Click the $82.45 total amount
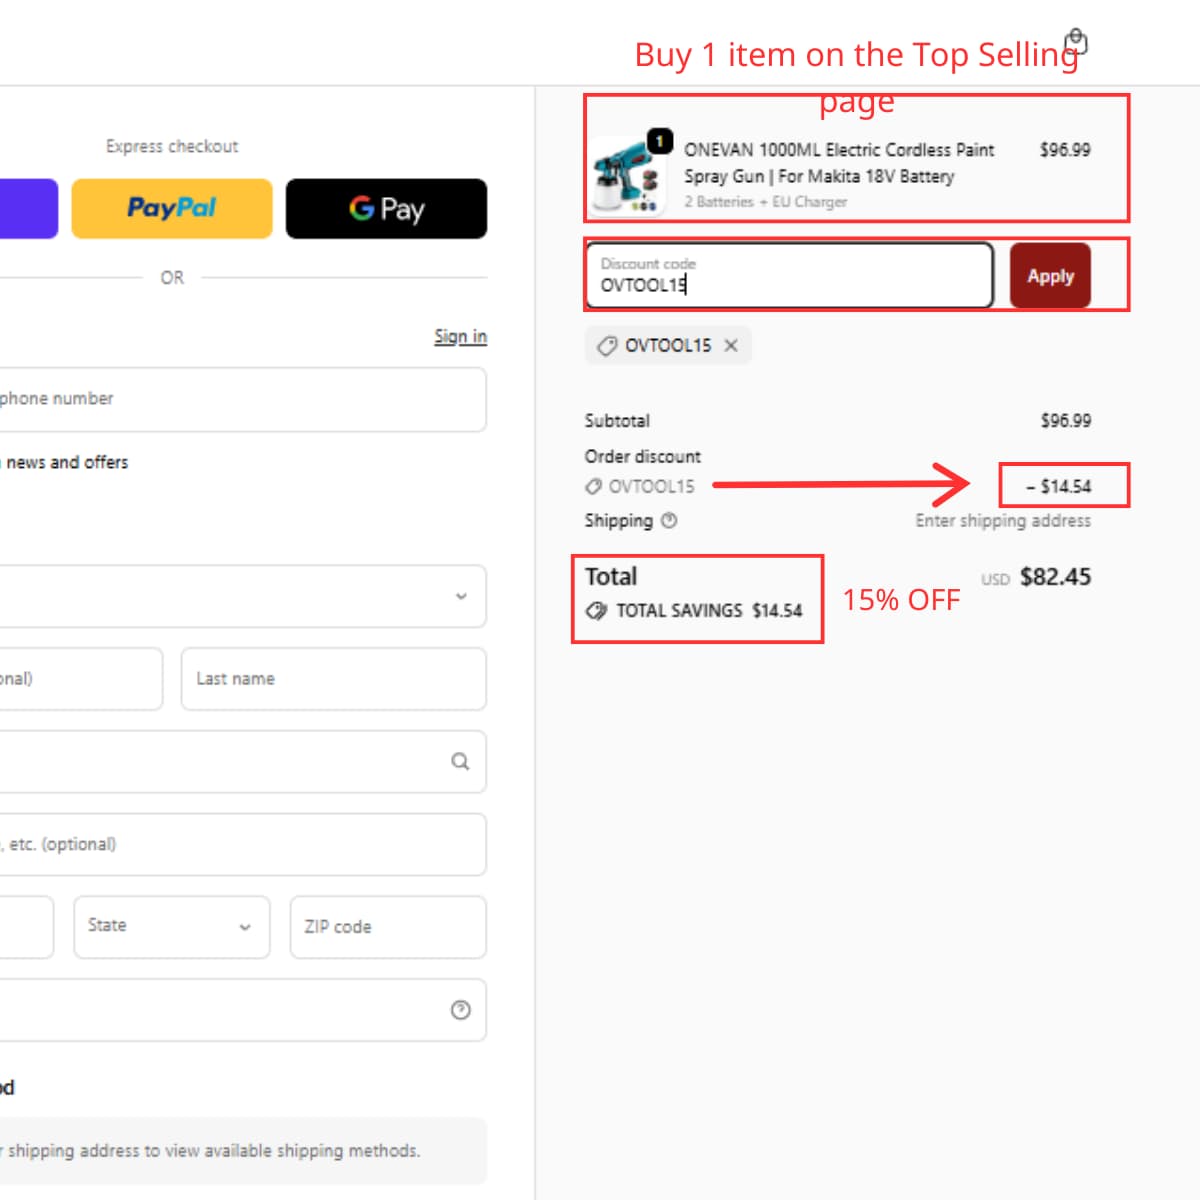The width and height of the screenshot is (1200, 1200). 1055,577
